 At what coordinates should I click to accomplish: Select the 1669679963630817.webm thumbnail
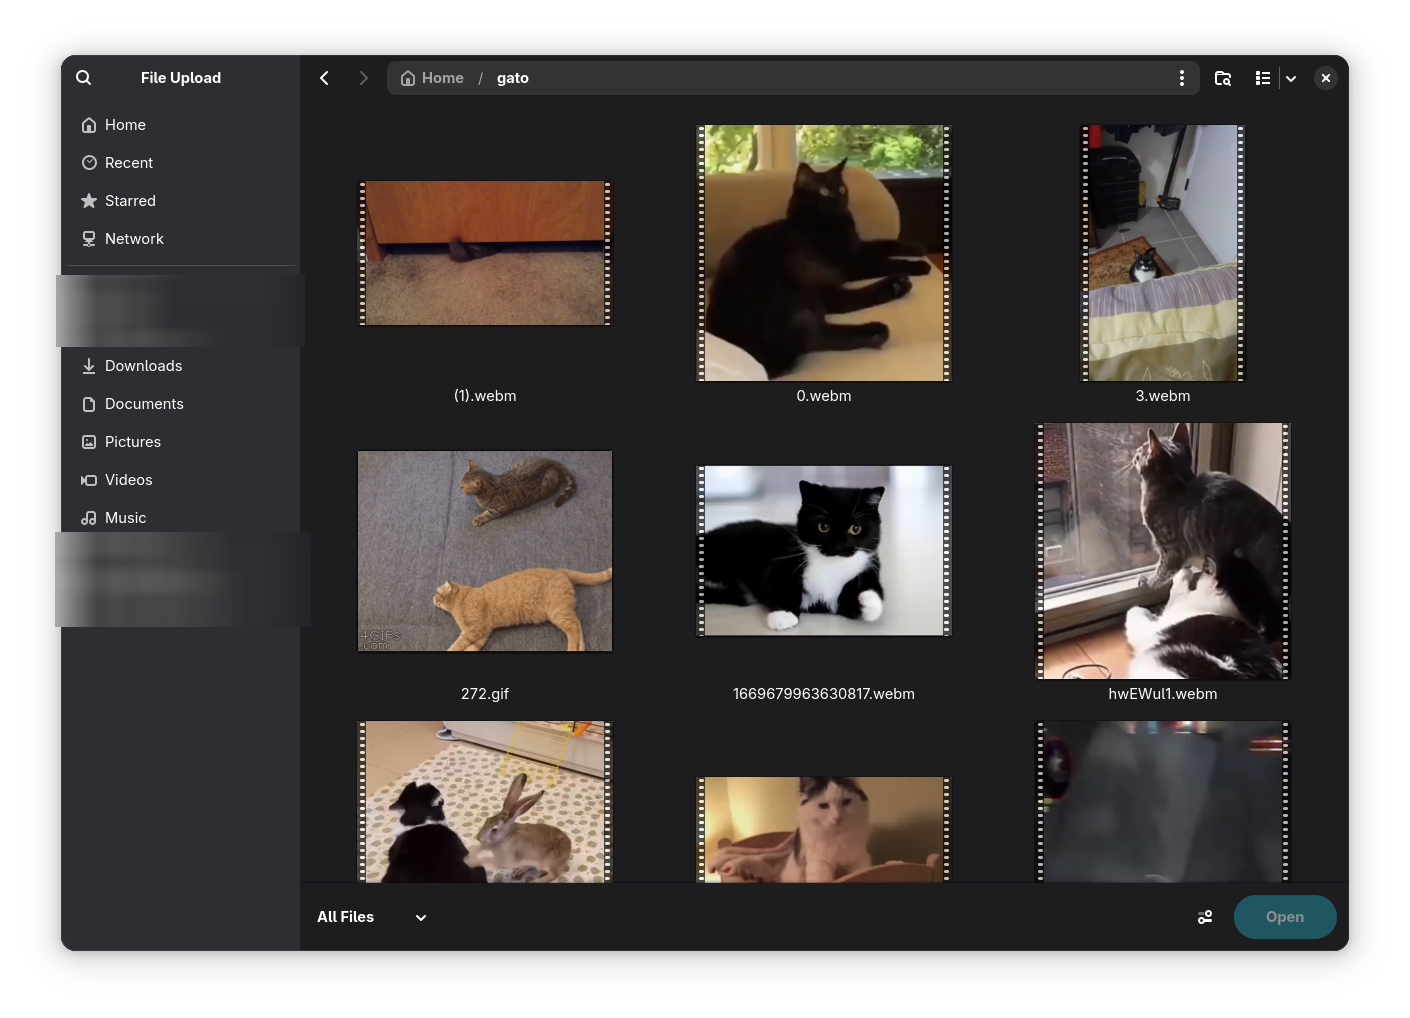pos(824,551)
